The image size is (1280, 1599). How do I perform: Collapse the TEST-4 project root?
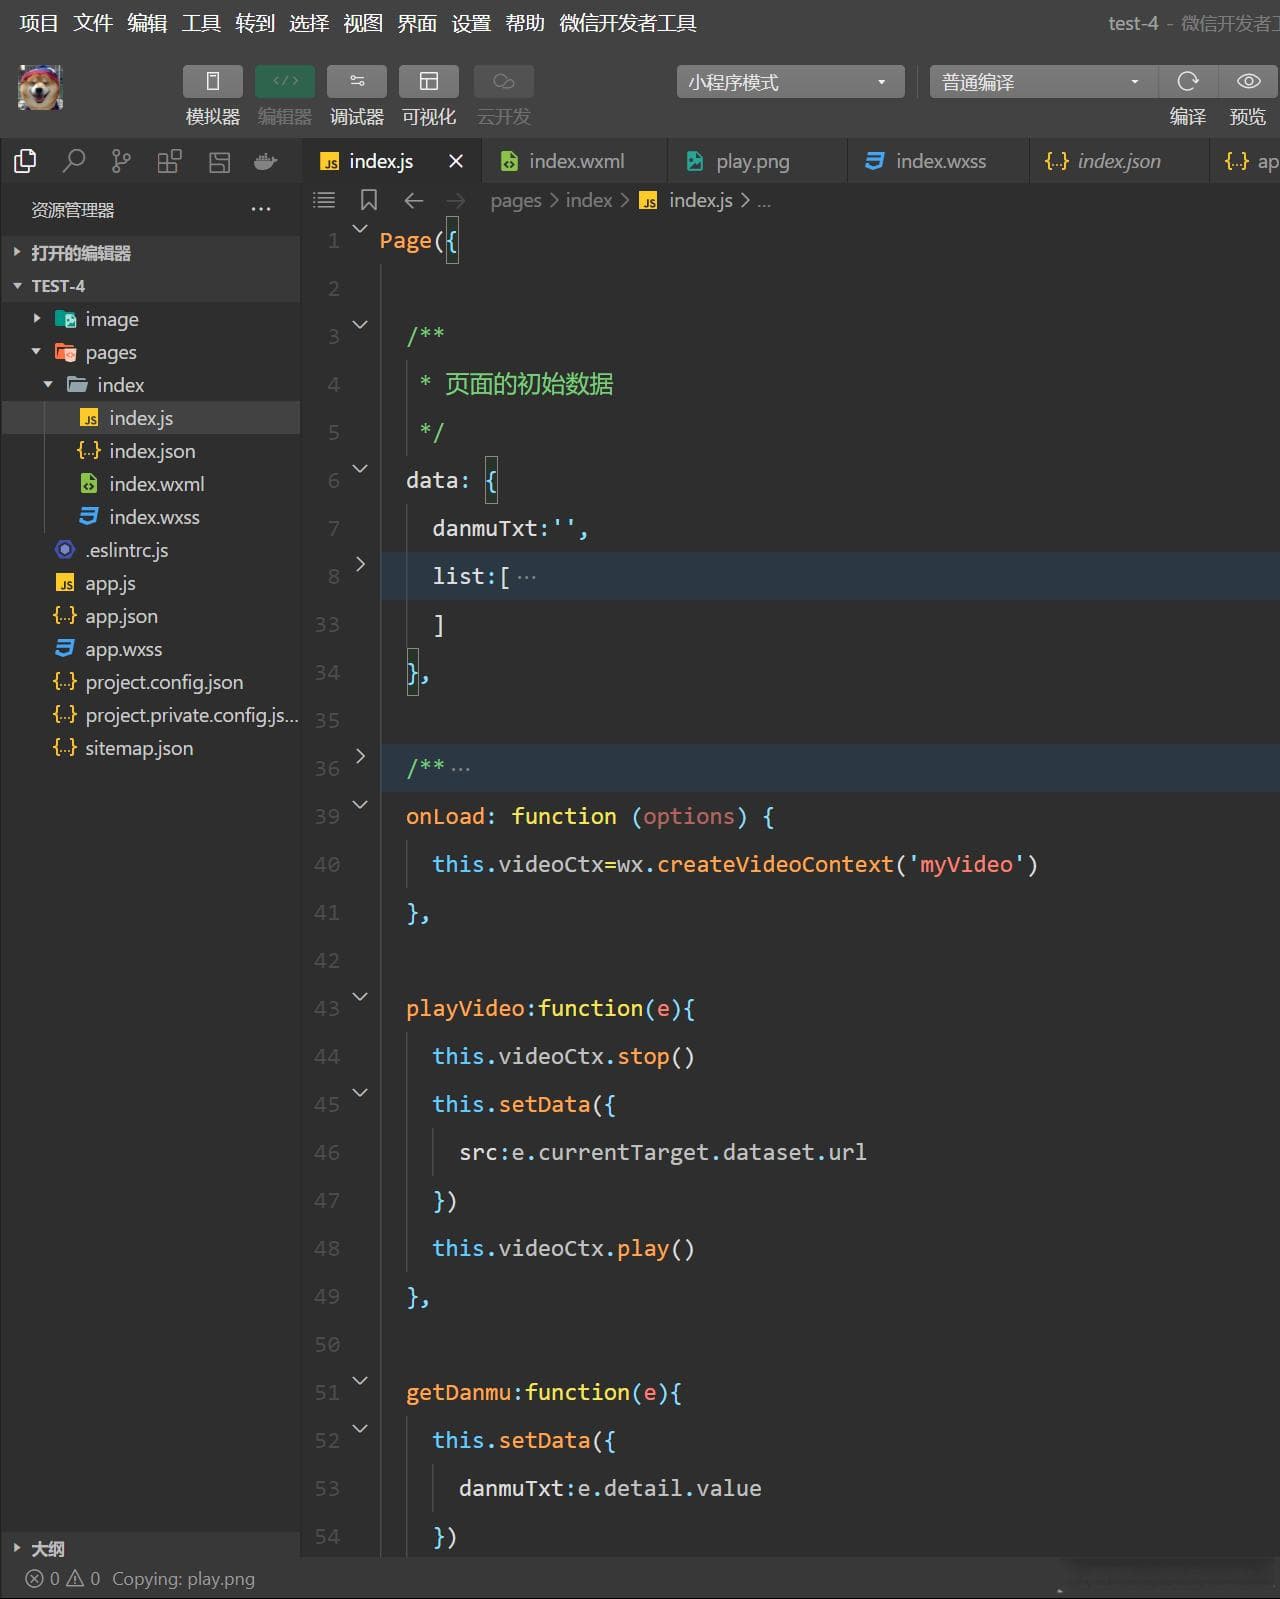pos(150,286)
